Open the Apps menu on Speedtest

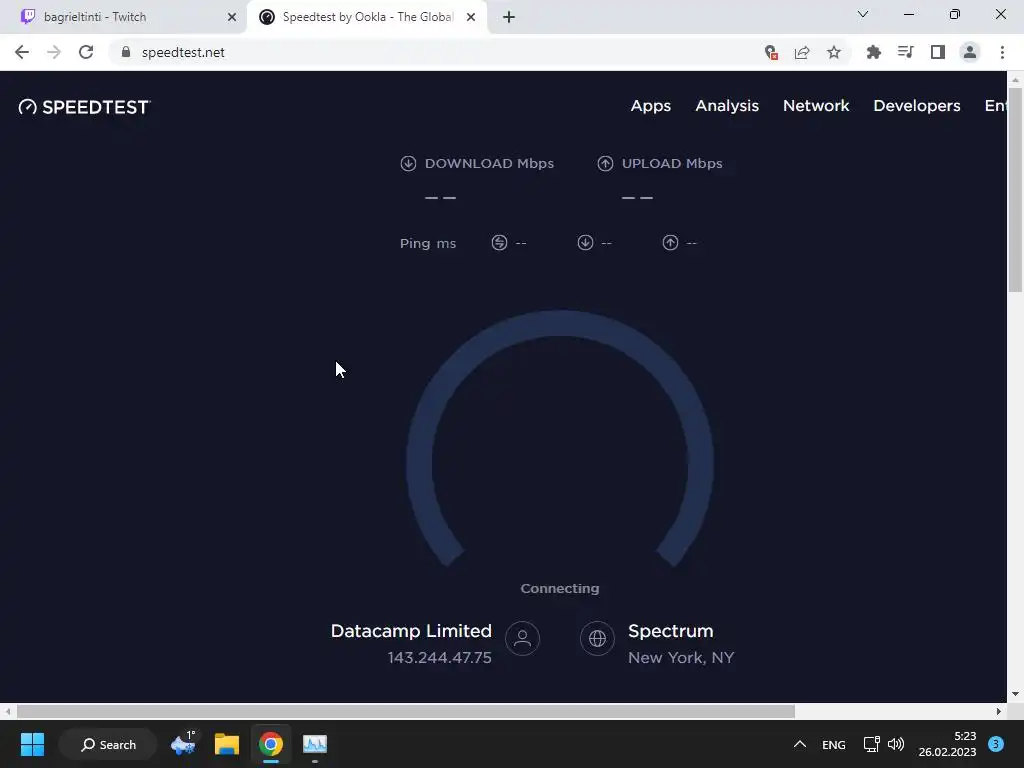(x=650, y=106)
